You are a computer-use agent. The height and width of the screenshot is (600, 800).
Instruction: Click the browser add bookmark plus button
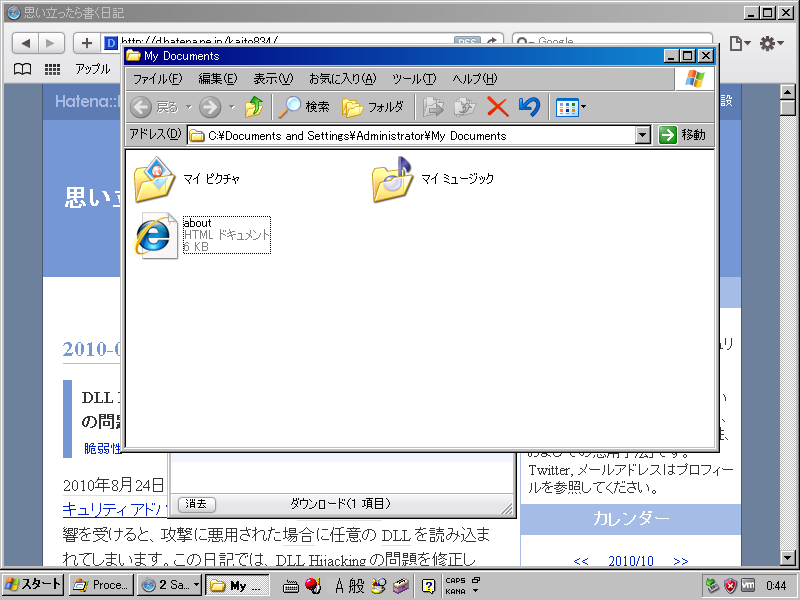pos(87,43)
